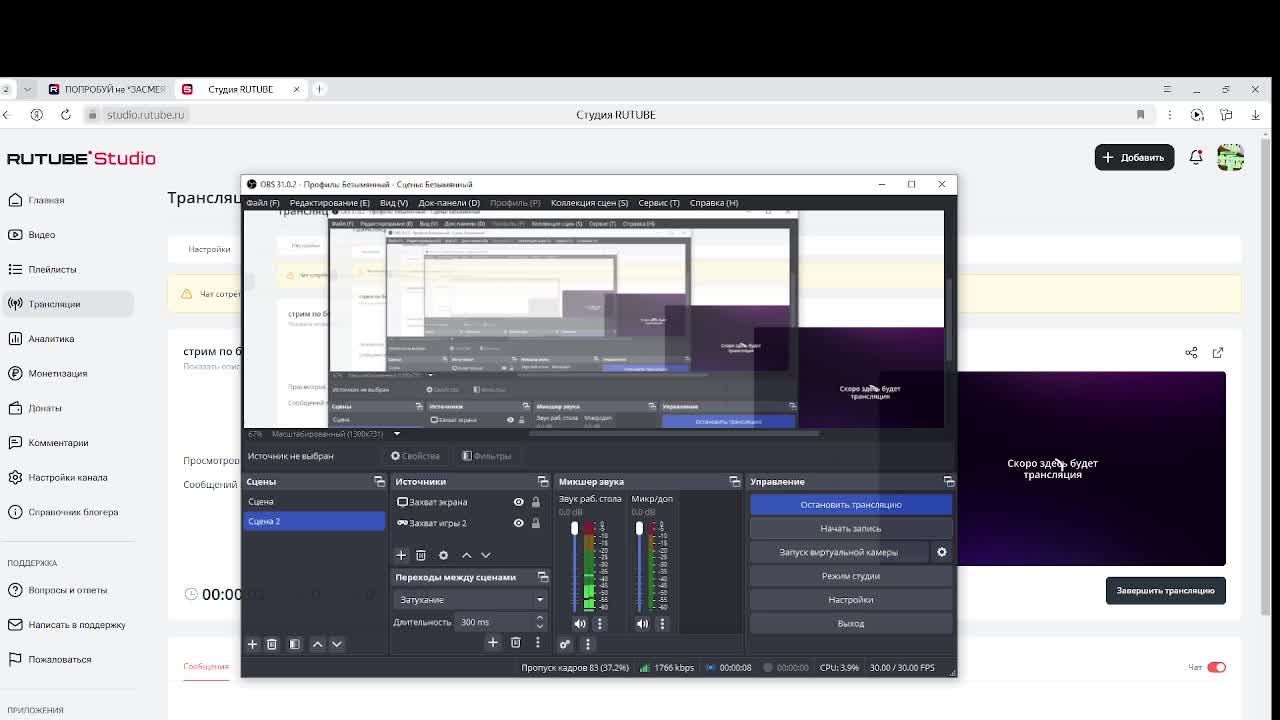Undock the Микшер звука panel
This screenshot has width=1280, height=720.
[x=735, y=482]
